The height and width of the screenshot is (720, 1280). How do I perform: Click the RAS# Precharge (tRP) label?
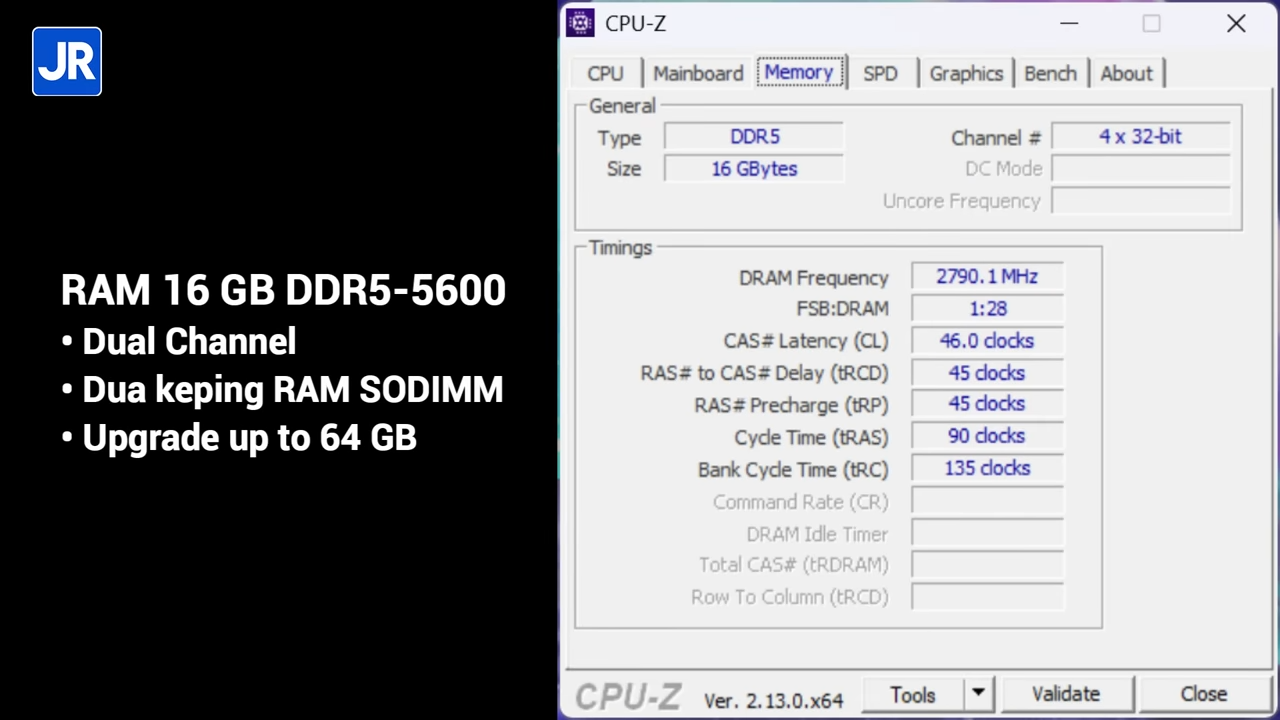[791, 405]
